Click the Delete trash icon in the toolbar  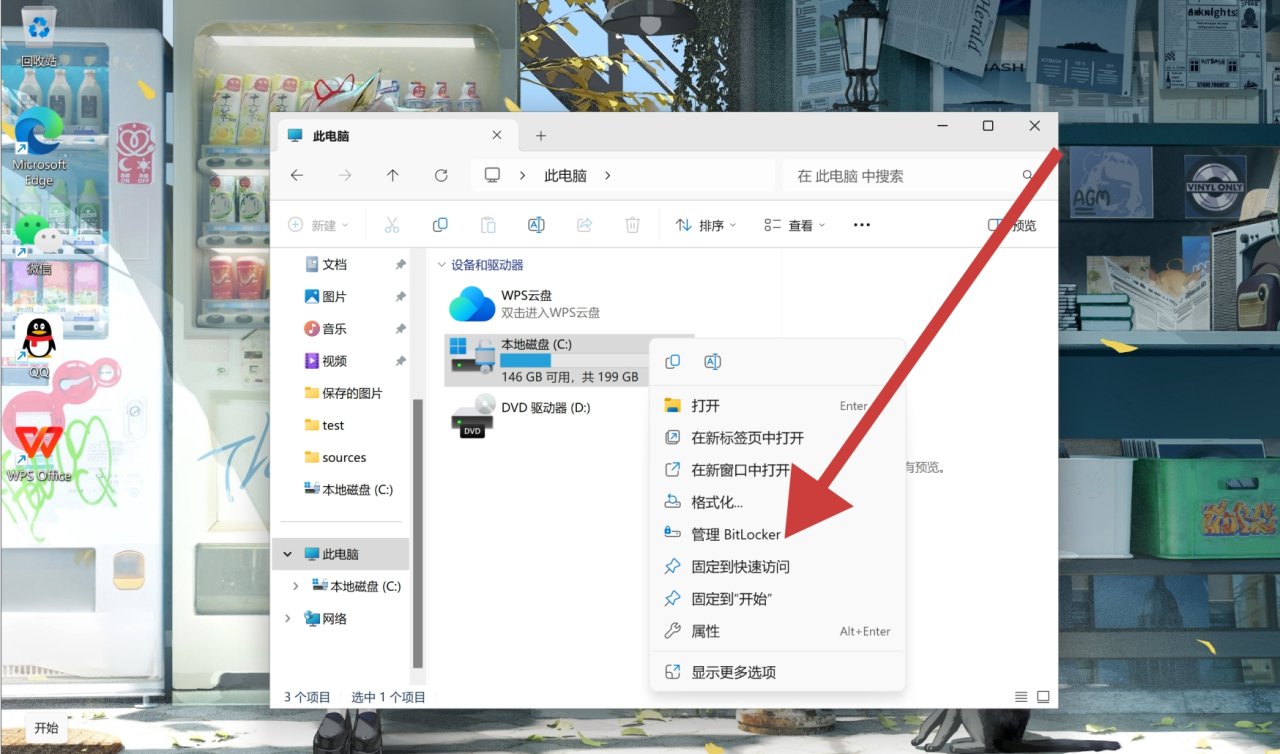pos(632,225)
